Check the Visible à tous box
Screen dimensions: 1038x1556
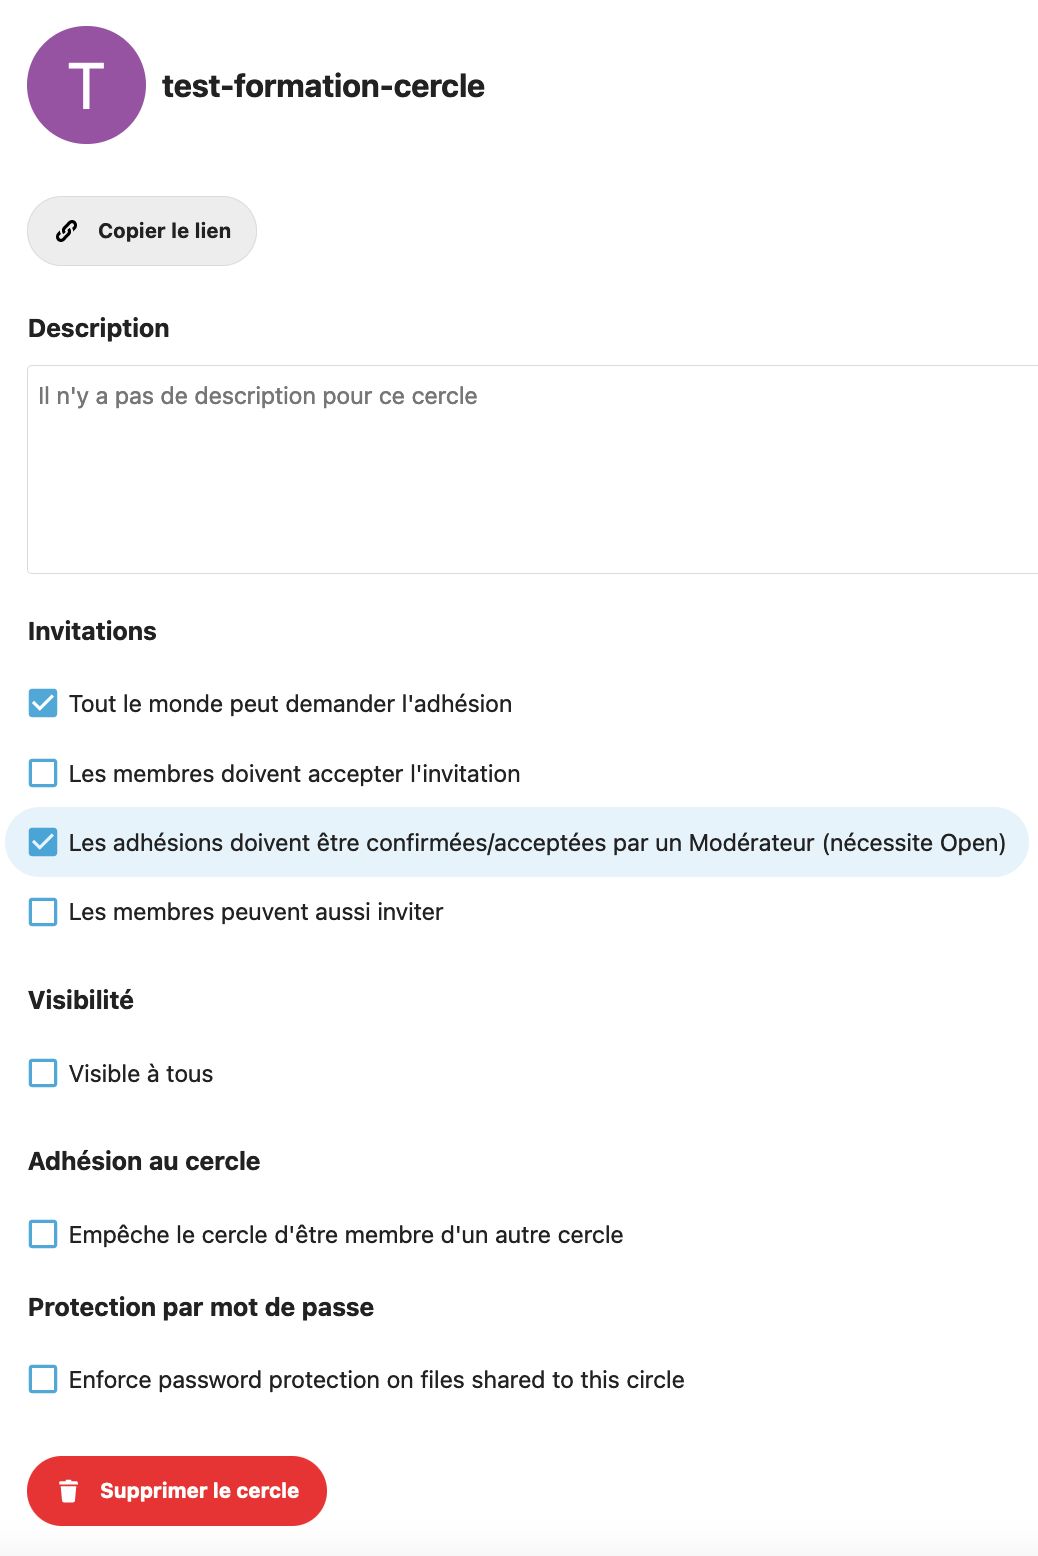(43, 1073)
